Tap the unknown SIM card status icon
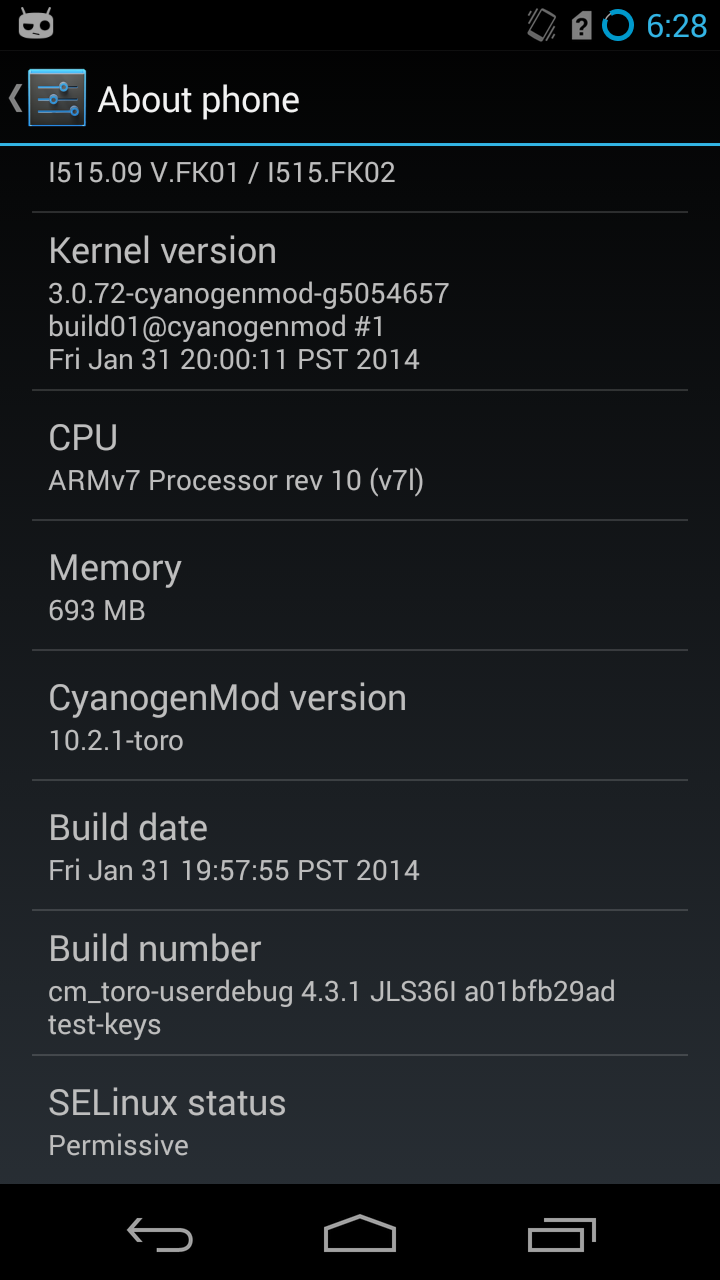Screen dimensions: 720x1280 (x=582, y=26)
